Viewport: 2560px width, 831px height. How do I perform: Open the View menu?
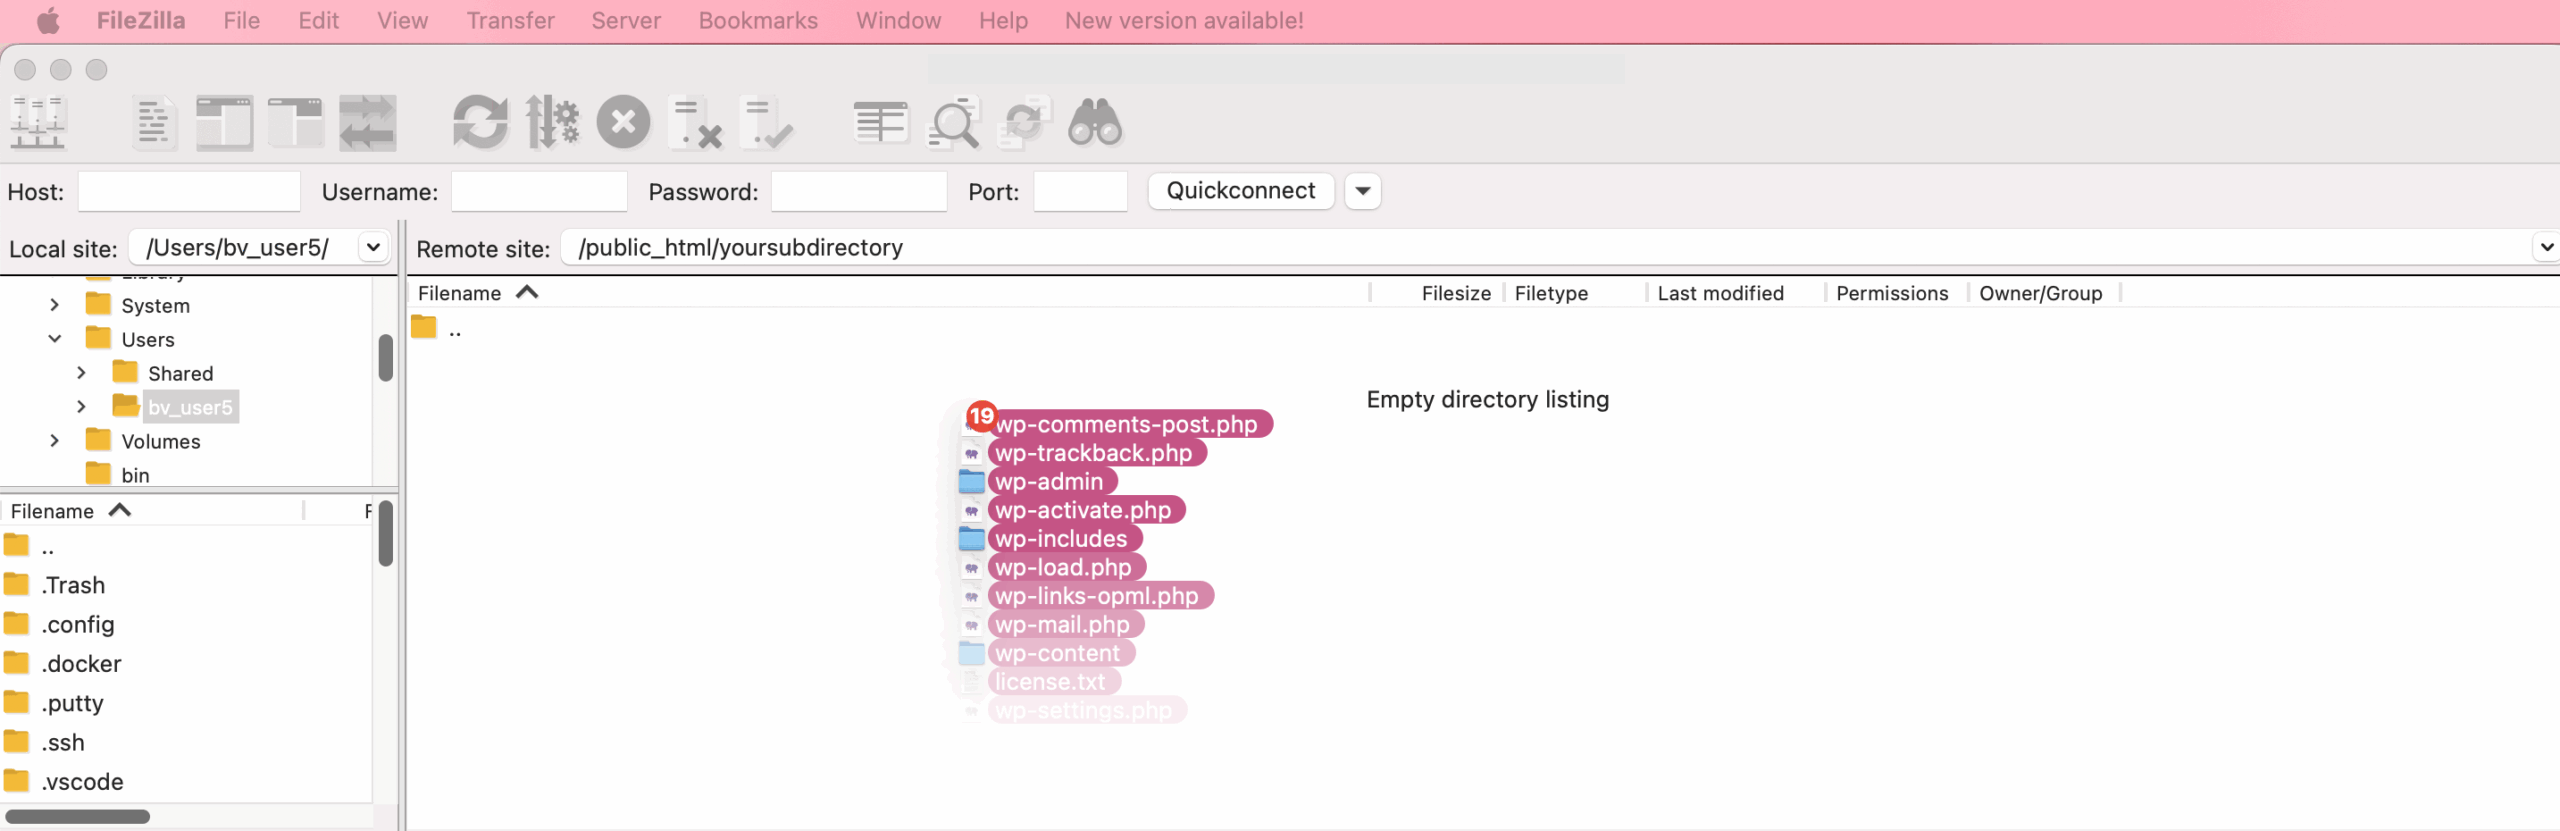pyautogui.click(x=402, y=20)
